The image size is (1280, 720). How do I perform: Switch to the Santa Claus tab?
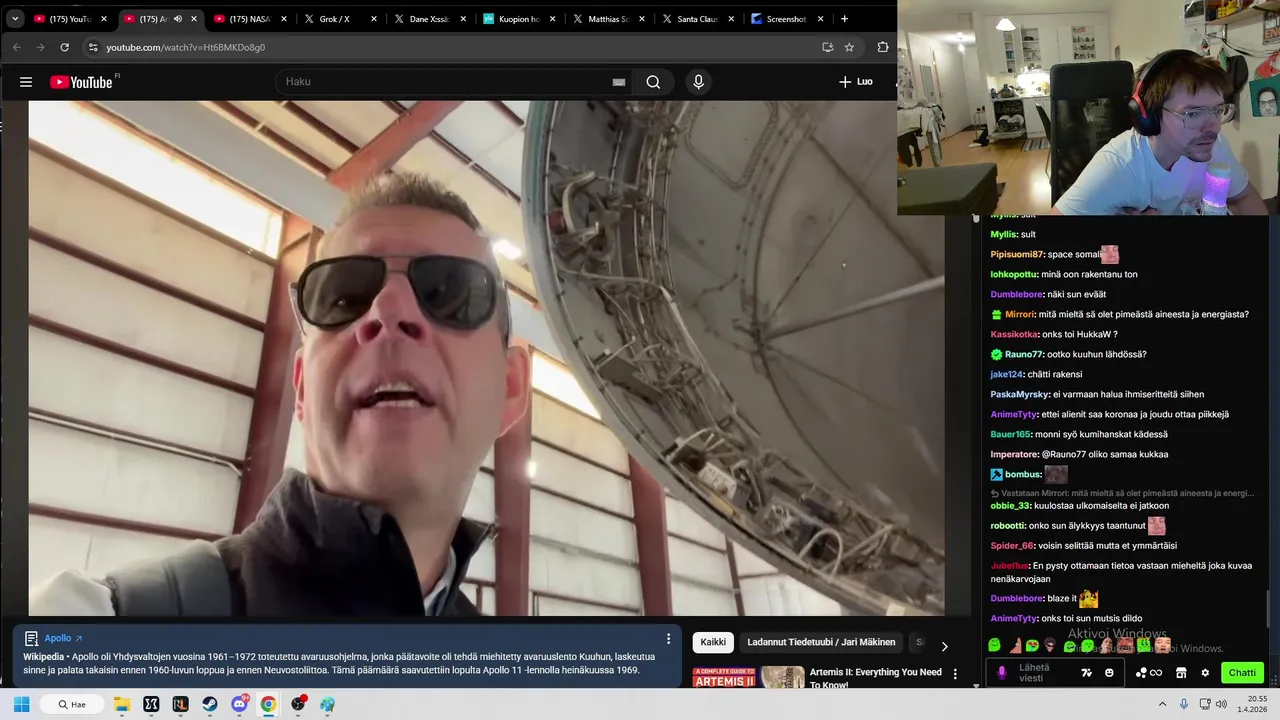click(x=700, y=19)
